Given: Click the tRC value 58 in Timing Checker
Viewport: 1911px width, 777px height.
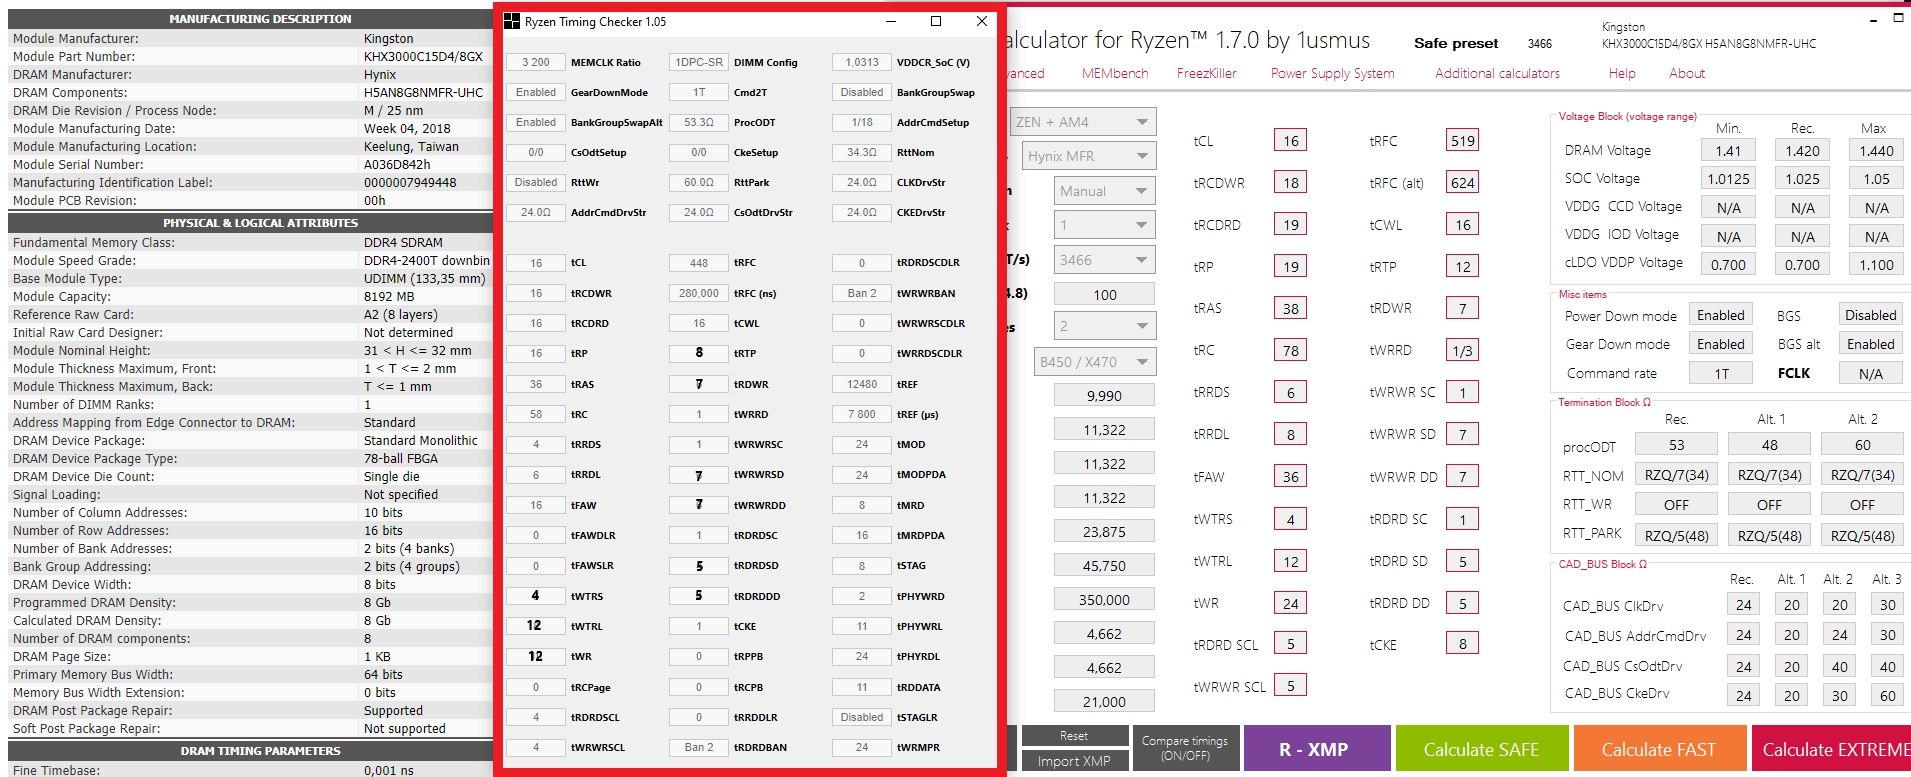Looking at the screenshot, I should click(x=536, y=414).
